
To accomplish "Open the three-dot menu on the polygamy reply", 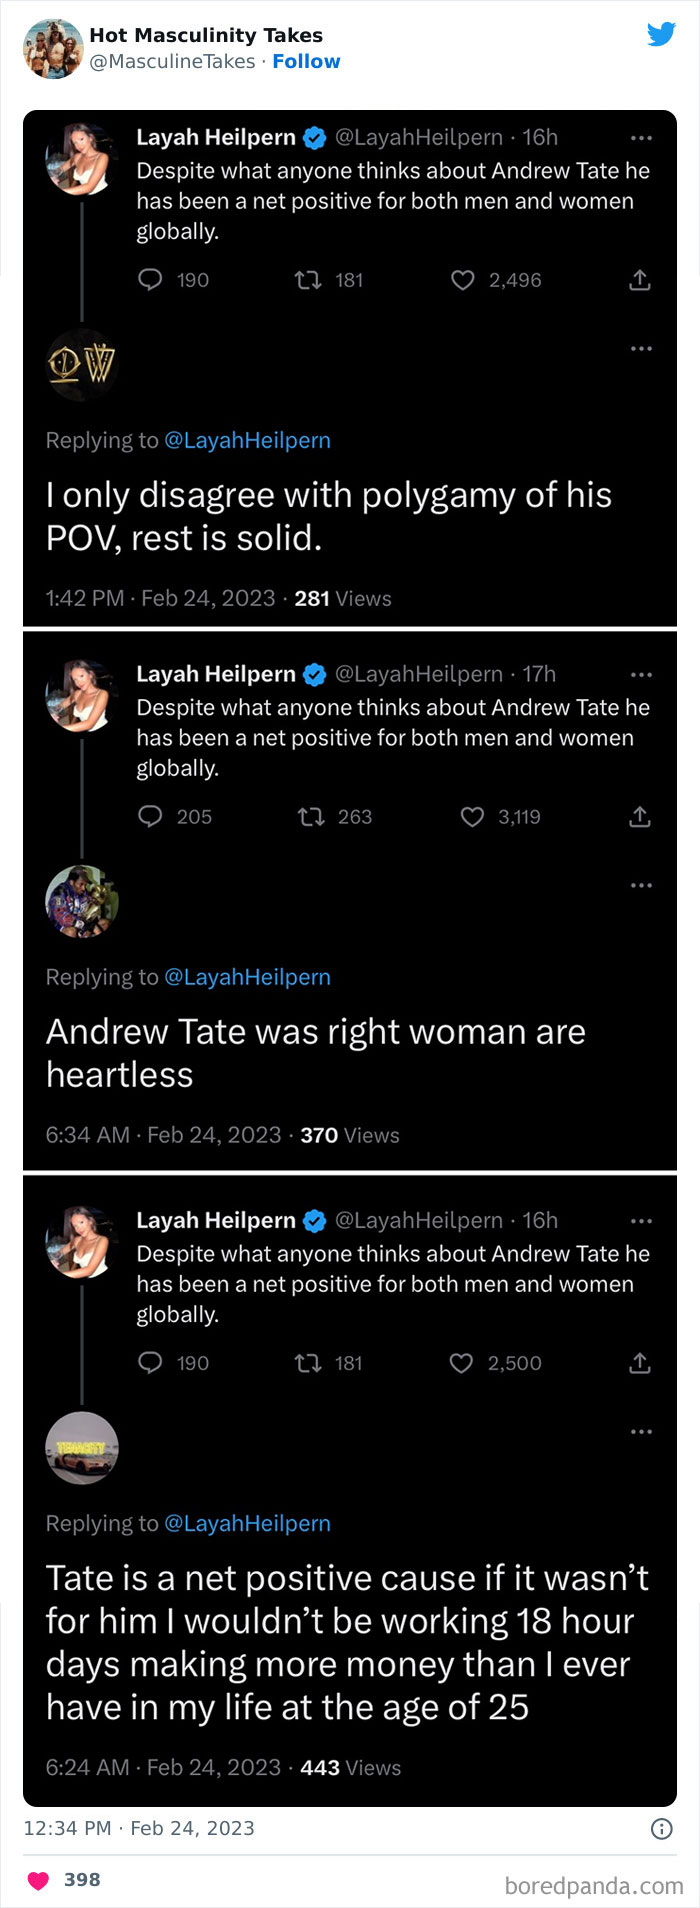I will coord(640,347).
